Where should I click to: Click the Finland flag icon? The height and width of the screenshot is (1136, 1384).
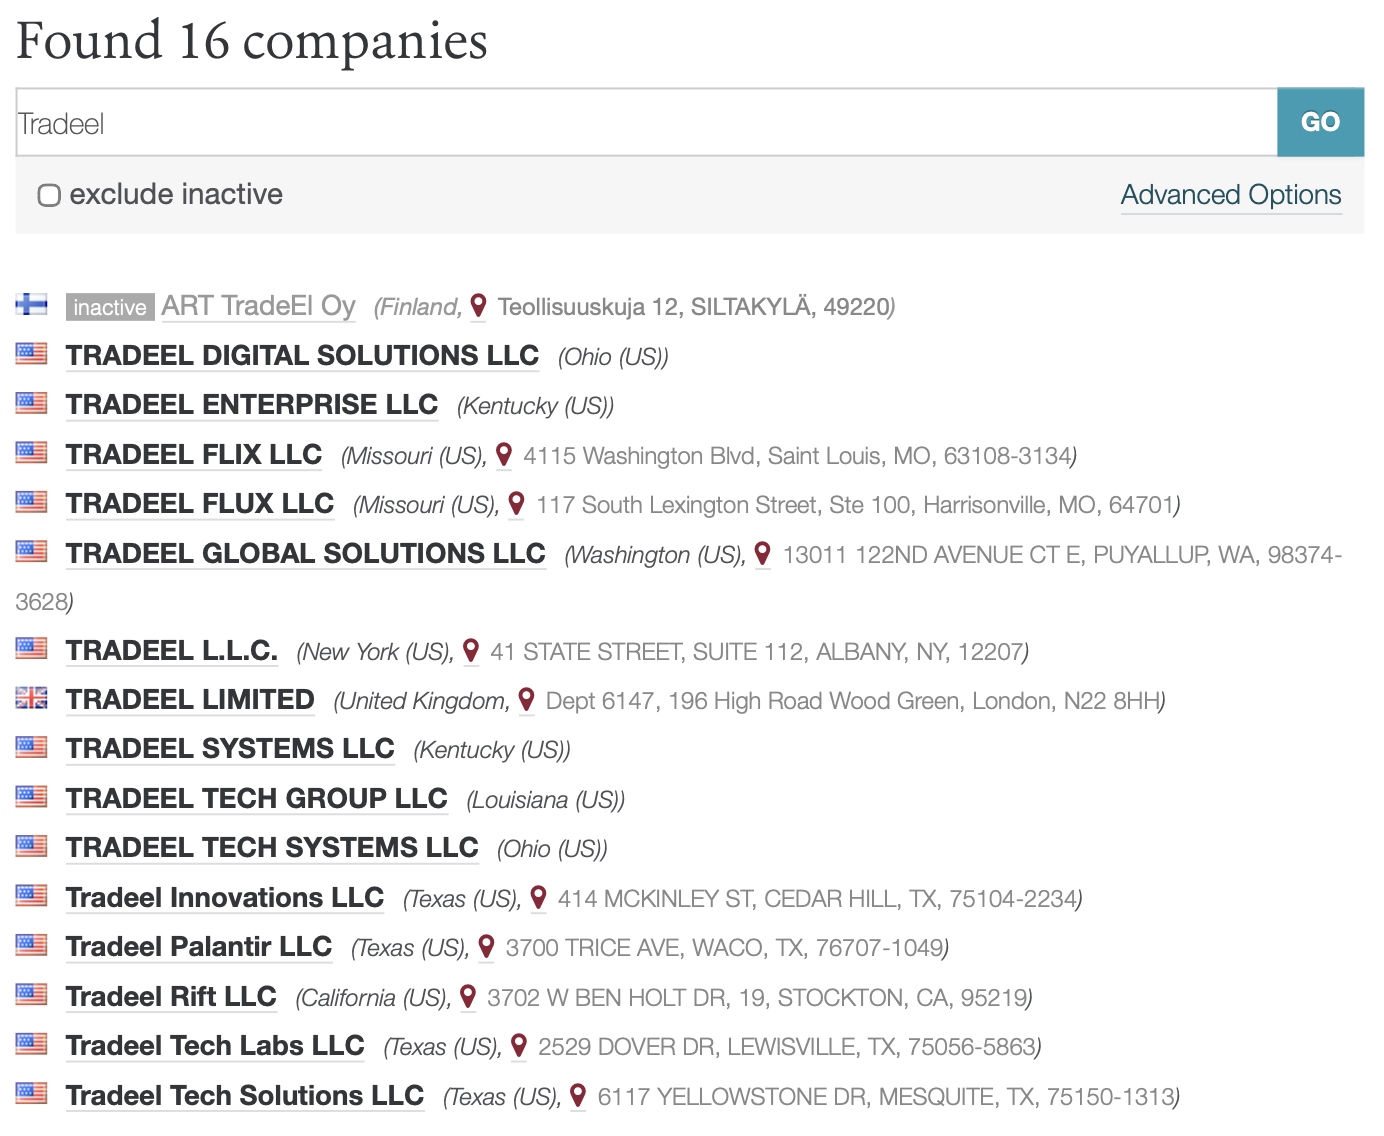click(31, 304)
